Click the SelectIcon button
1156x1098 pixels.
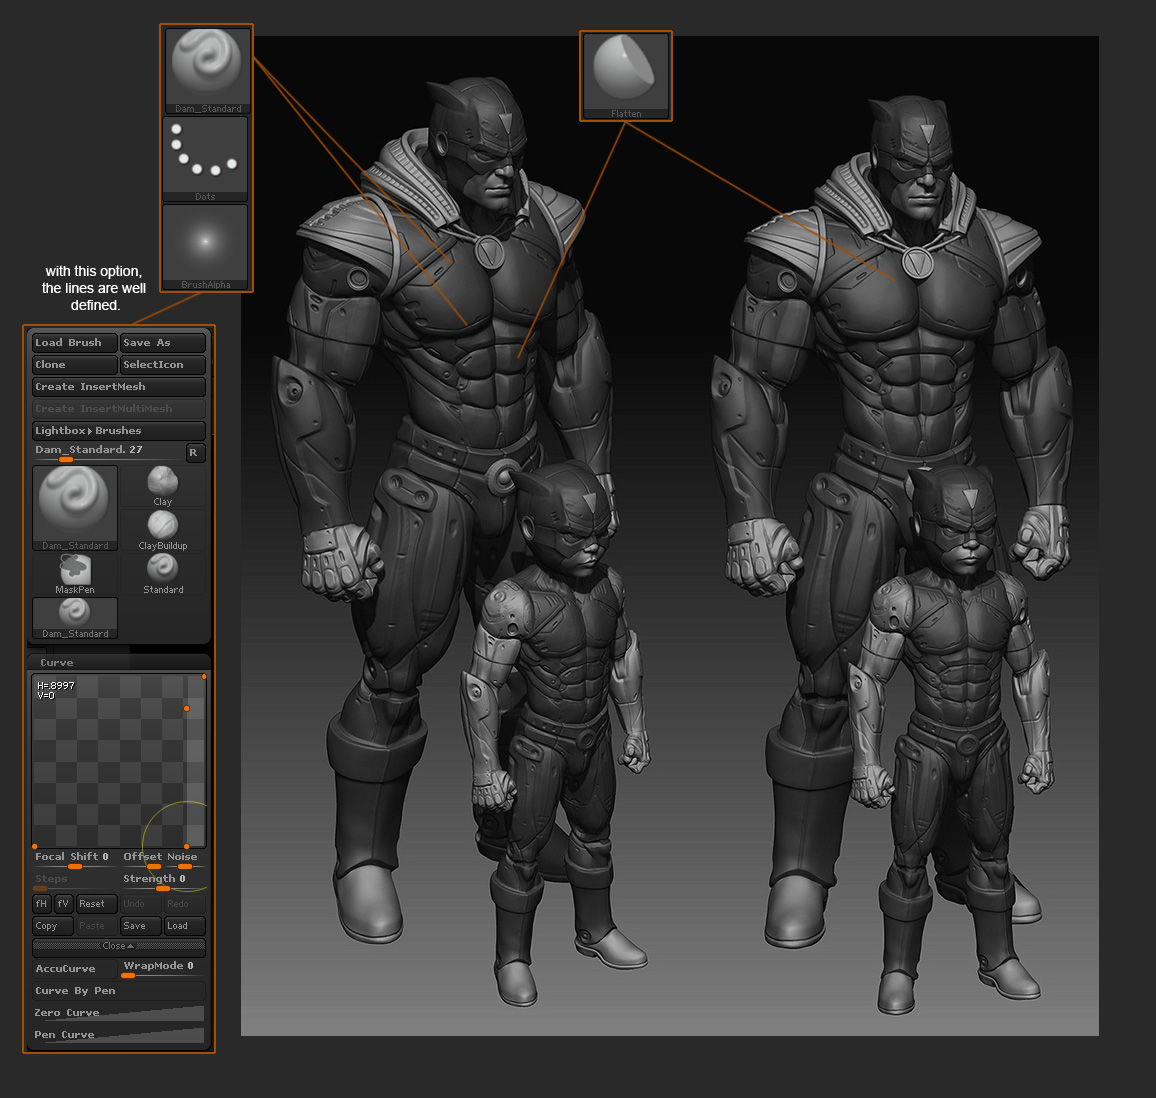(162, 365)
